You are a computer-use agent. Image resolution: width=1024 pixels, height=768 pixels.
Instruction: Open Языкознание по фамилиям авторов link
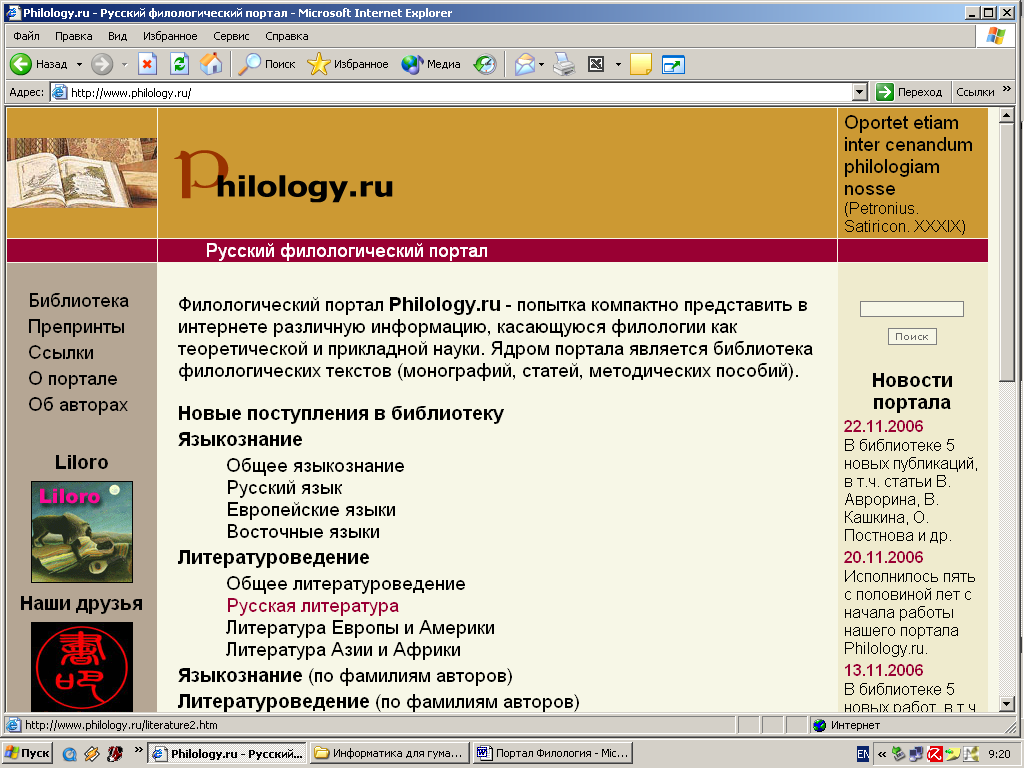click(345, 675)
